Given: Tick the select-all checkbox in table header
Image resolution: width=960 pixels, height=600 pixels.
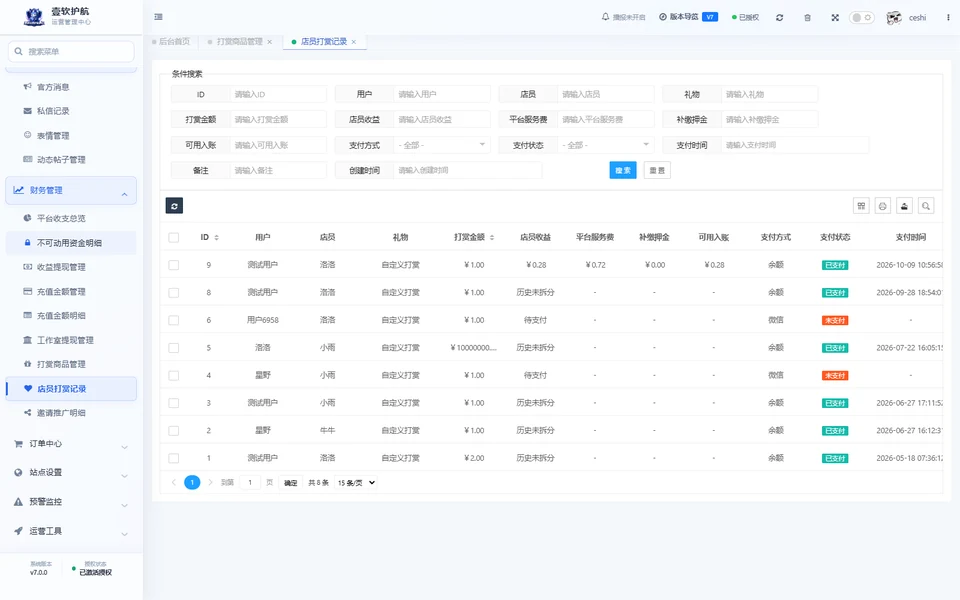Looking at the screenshot, I should point(174,238).
